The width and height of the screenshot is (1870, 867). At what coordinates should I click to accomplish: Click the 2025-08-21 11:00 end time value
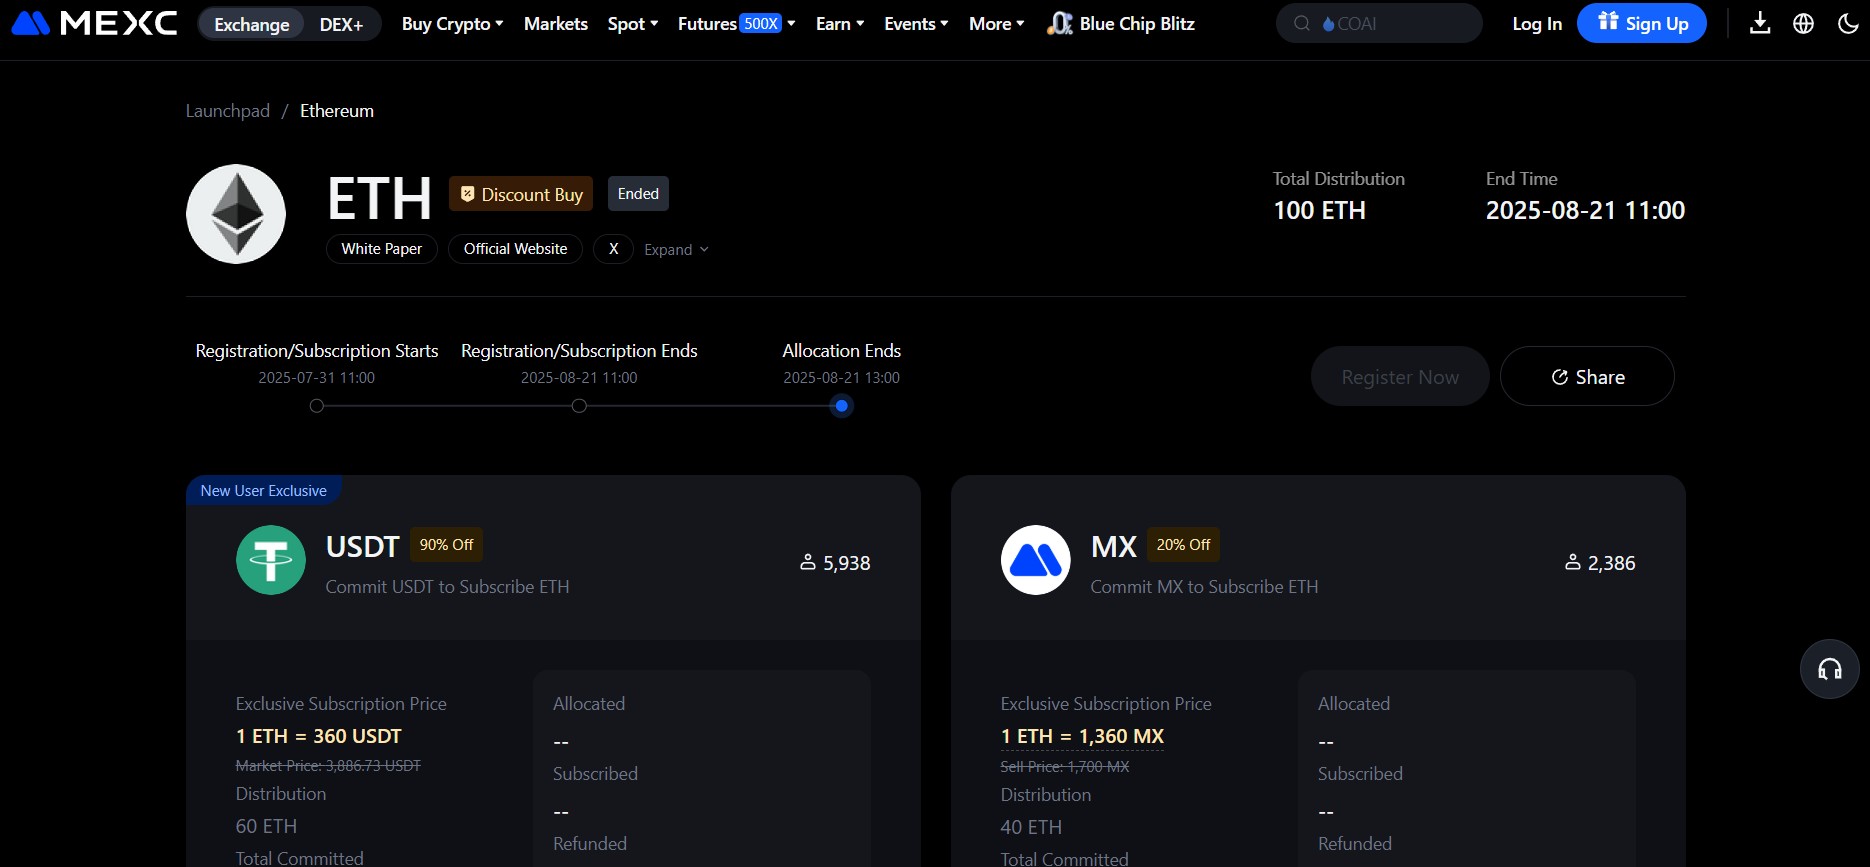coord(1585,210)
